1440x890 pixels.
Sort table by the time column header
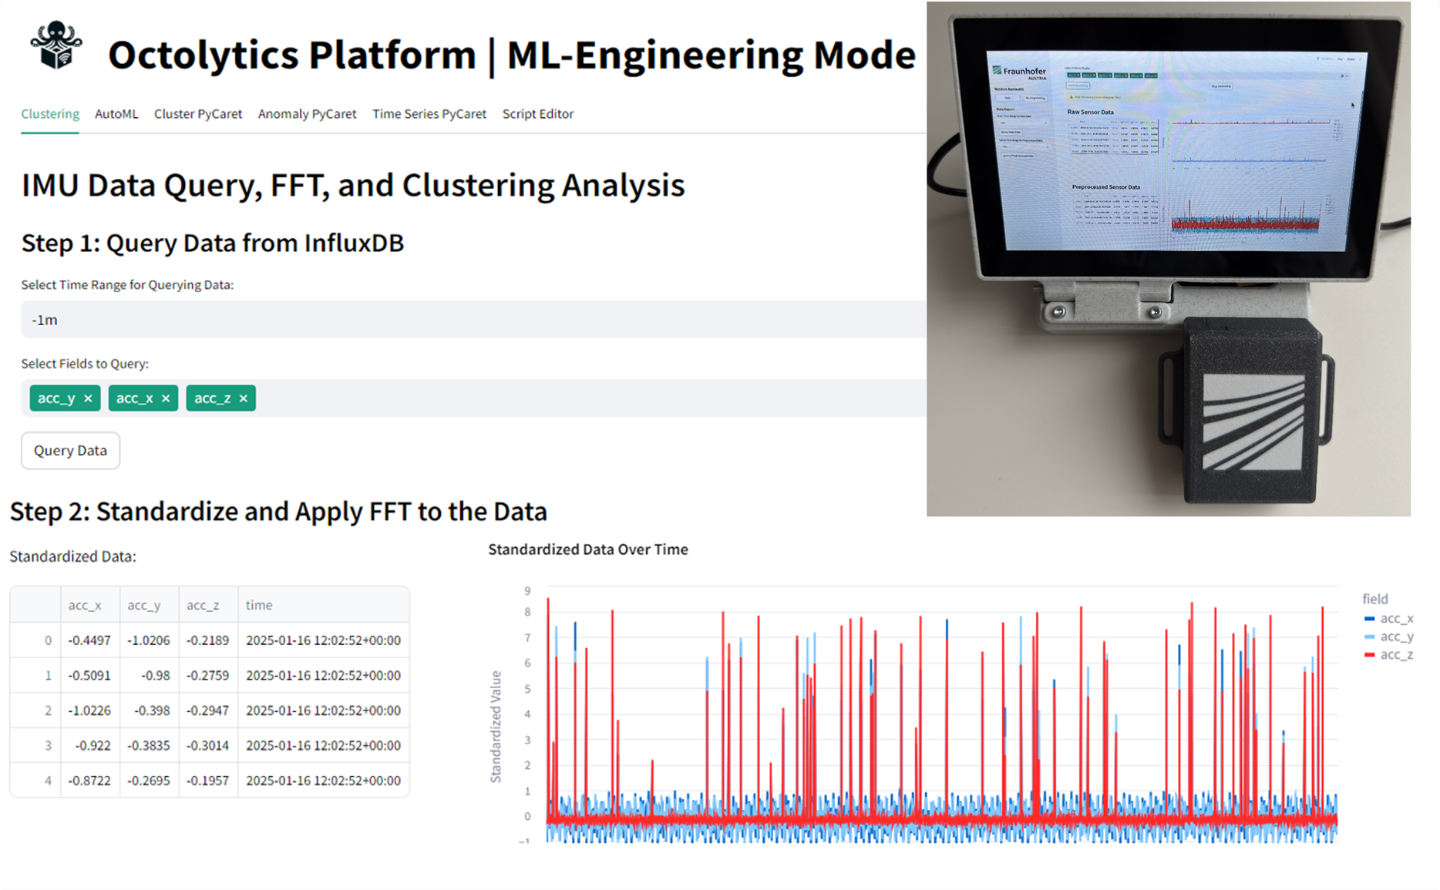(x=259, y=605)
